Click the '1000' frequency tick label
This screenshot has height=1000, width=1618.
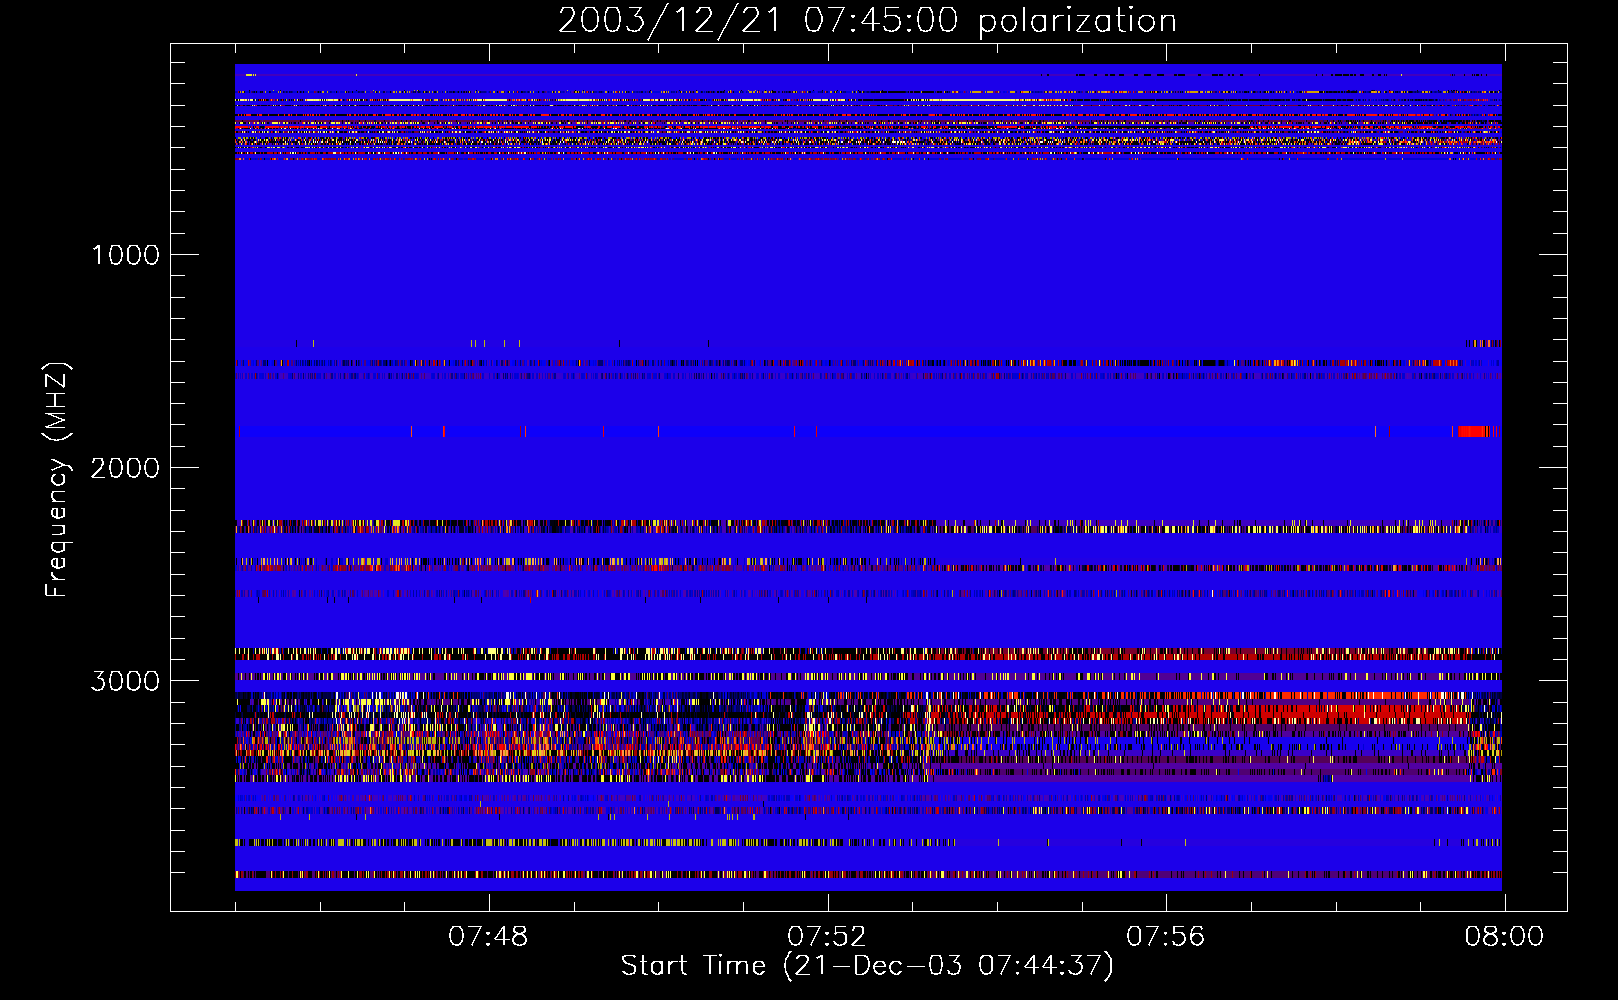tap(125, 255)
